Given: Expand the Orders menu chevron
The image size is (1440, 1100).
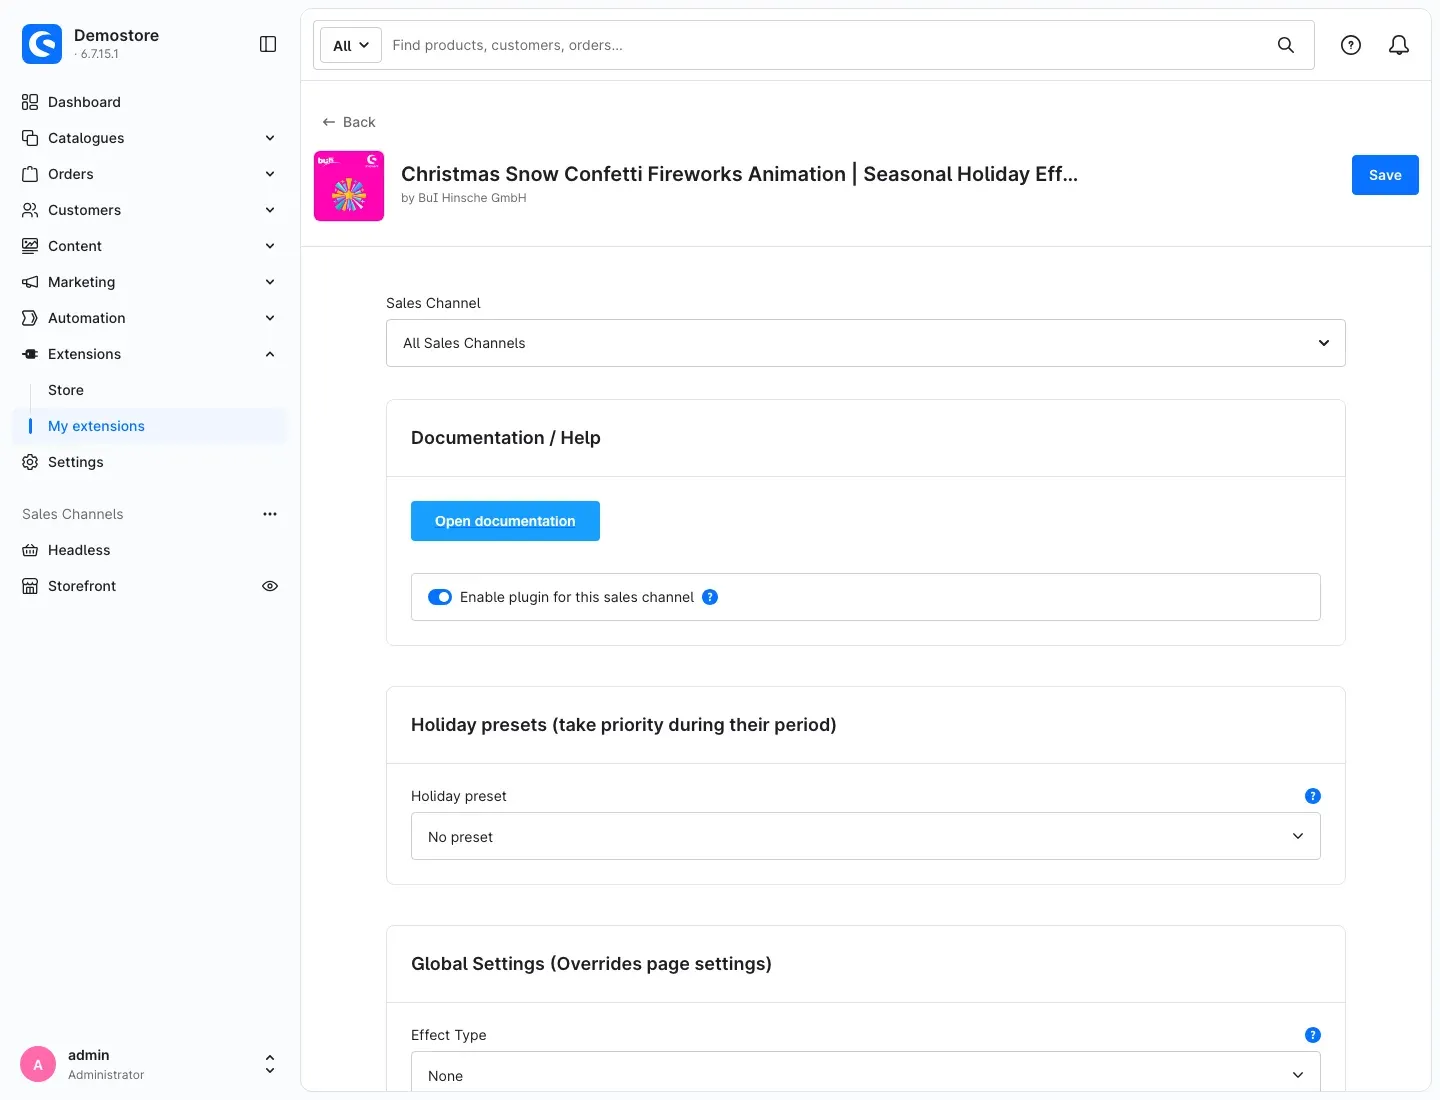Looking at the screenshot, I should pos(270,174).
